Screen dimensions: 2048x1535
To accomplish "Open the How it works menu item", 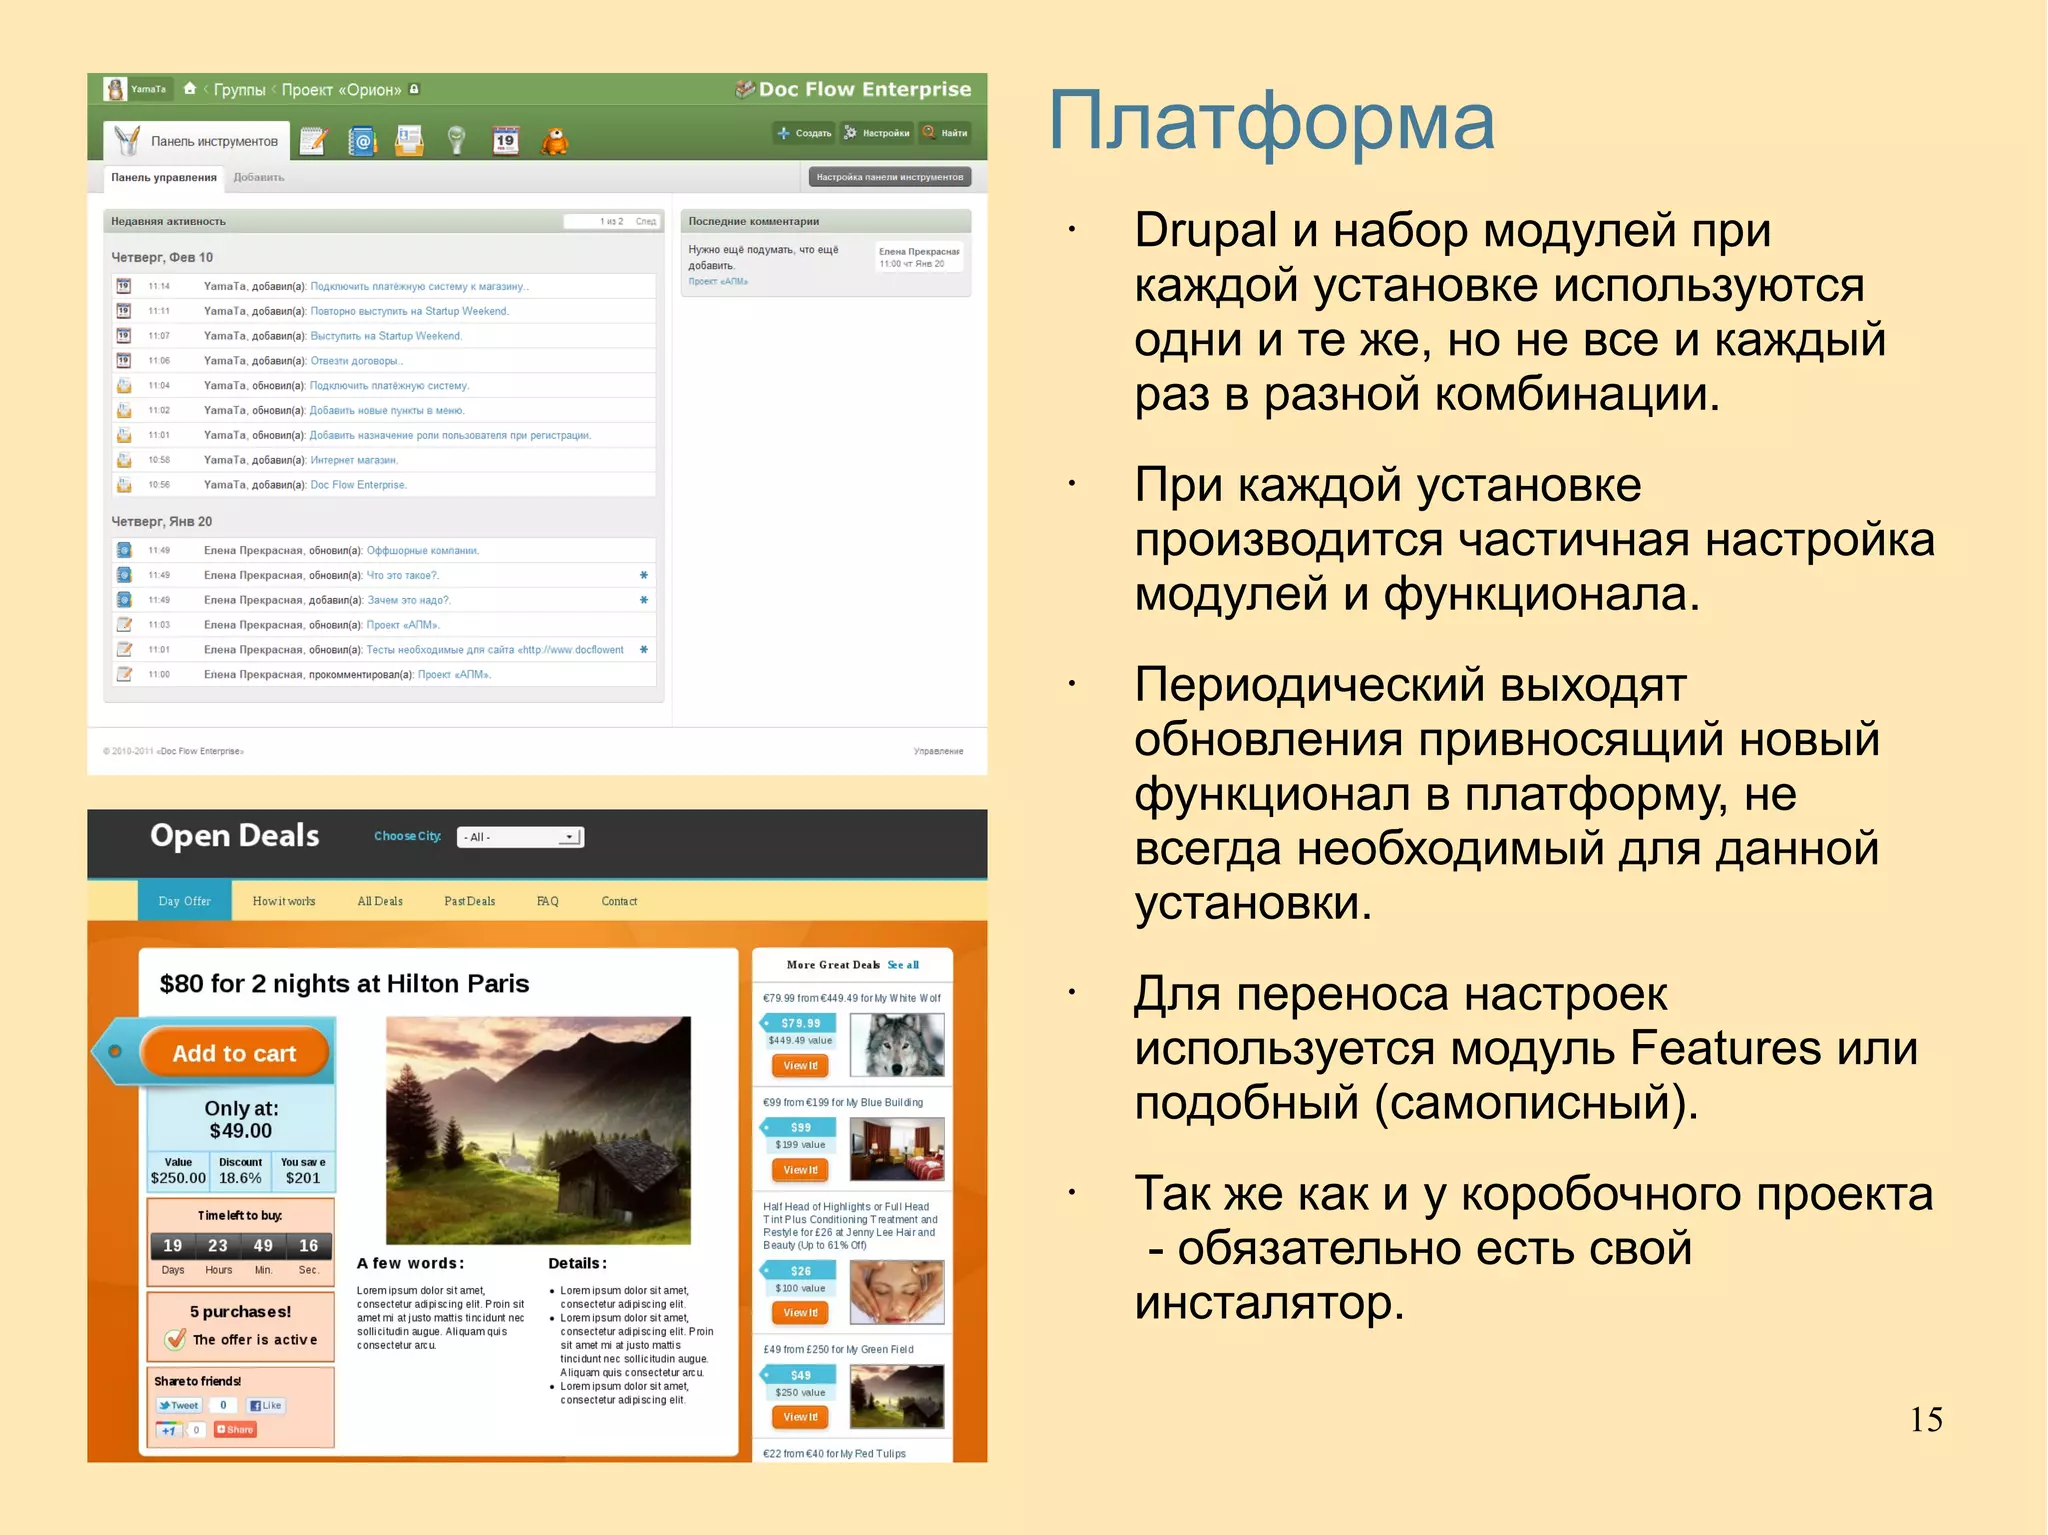I will (284, 901).
